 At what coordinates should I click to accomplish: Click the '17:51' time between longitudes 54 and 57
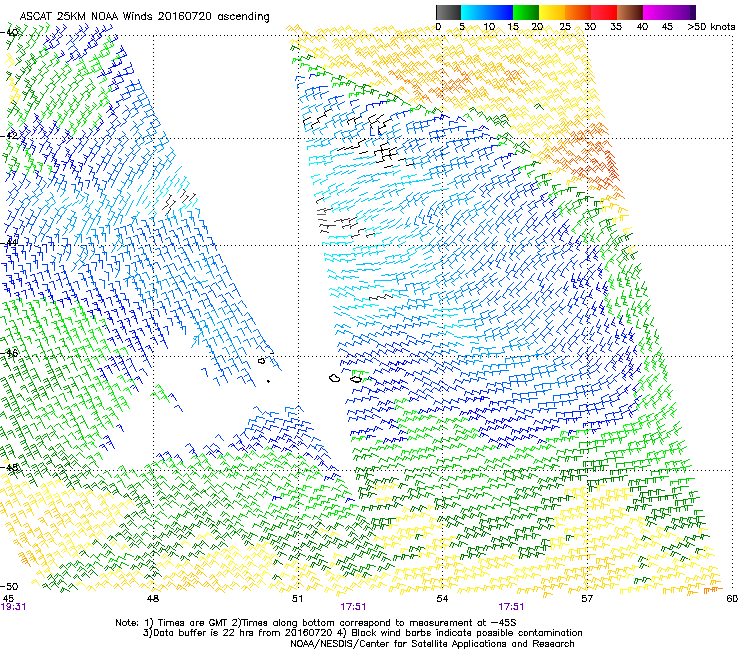(511, 607)
